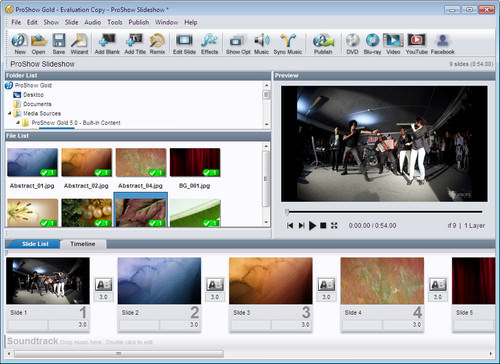Switch to the Timeline tab
Screen dimensions: 500x364
click(x=83, y=244)
